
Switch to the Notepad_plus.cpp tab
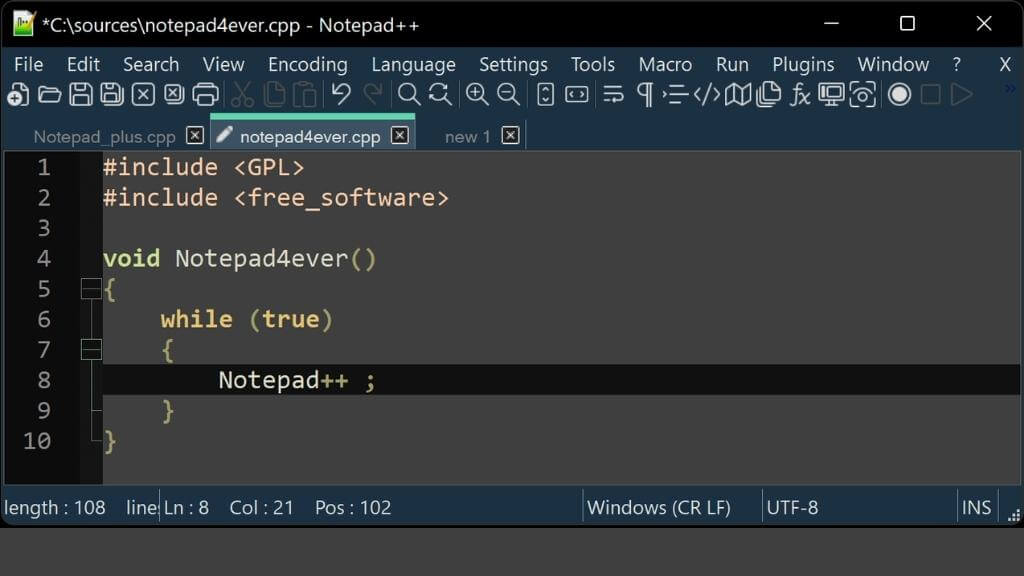pos(104,137)
